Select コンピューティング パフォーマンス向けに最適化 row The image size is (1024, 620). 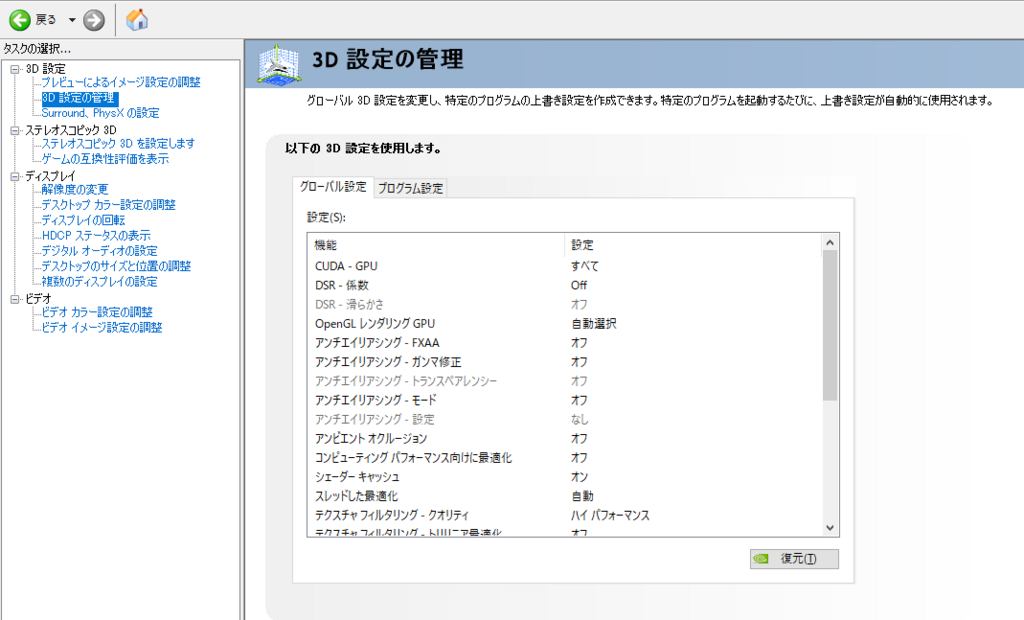pos(564,458)
